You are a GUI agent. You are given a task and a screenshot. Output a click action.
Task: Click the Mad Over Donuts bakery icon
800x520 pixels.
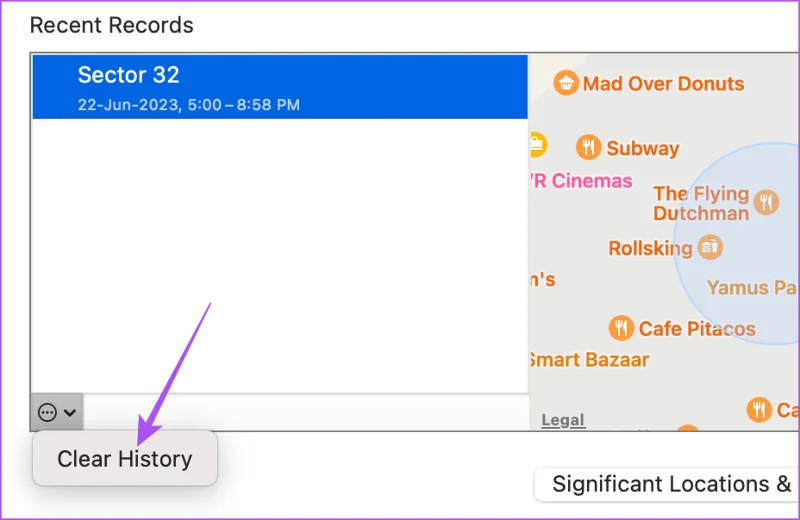point(566,83)
